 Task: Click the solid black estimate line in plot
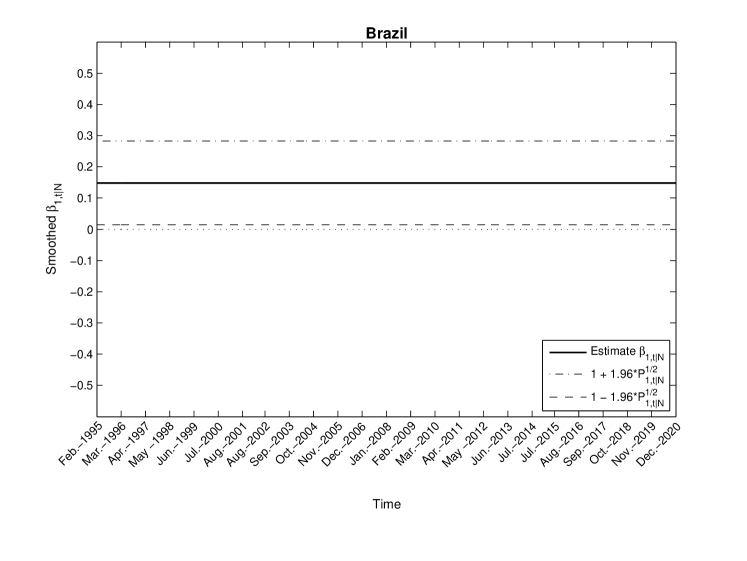386,183
